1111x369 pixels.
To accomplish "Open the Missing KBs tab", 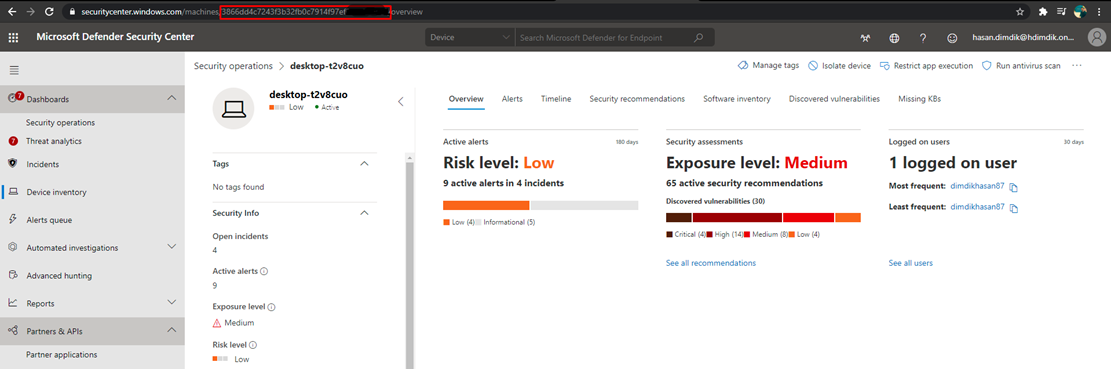I will click(920, 99).
